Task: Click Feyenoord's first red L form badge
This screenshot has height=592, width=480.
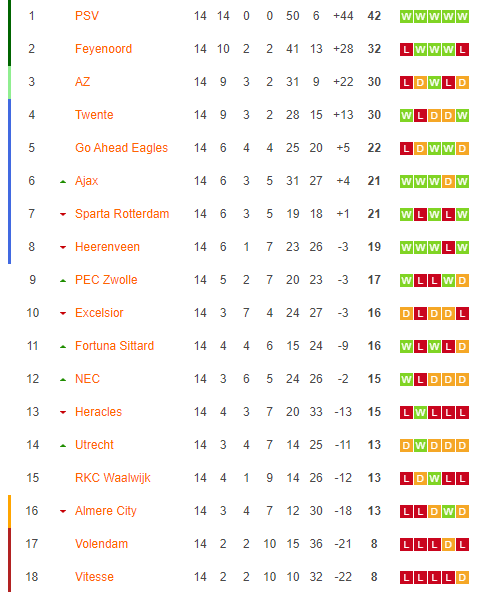Action: pos(406,49)
